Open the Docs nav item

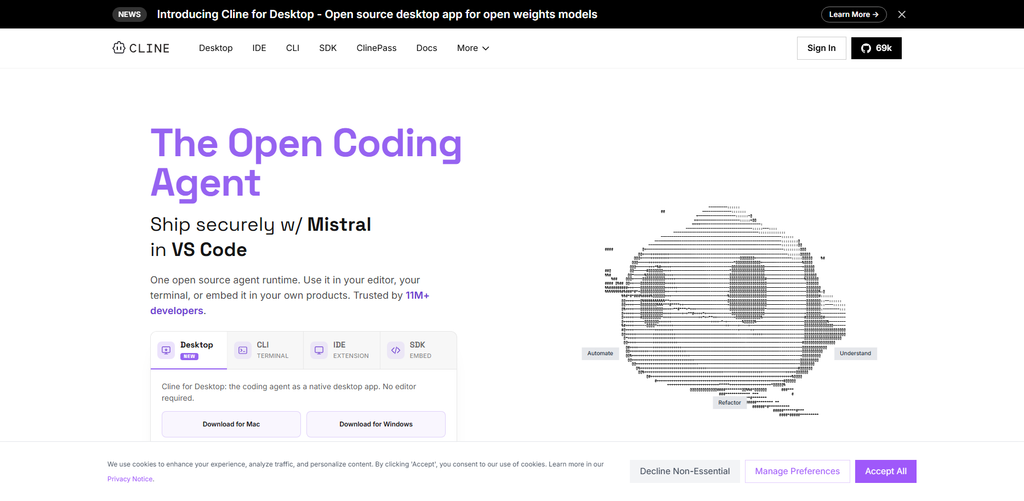(426, 48)
